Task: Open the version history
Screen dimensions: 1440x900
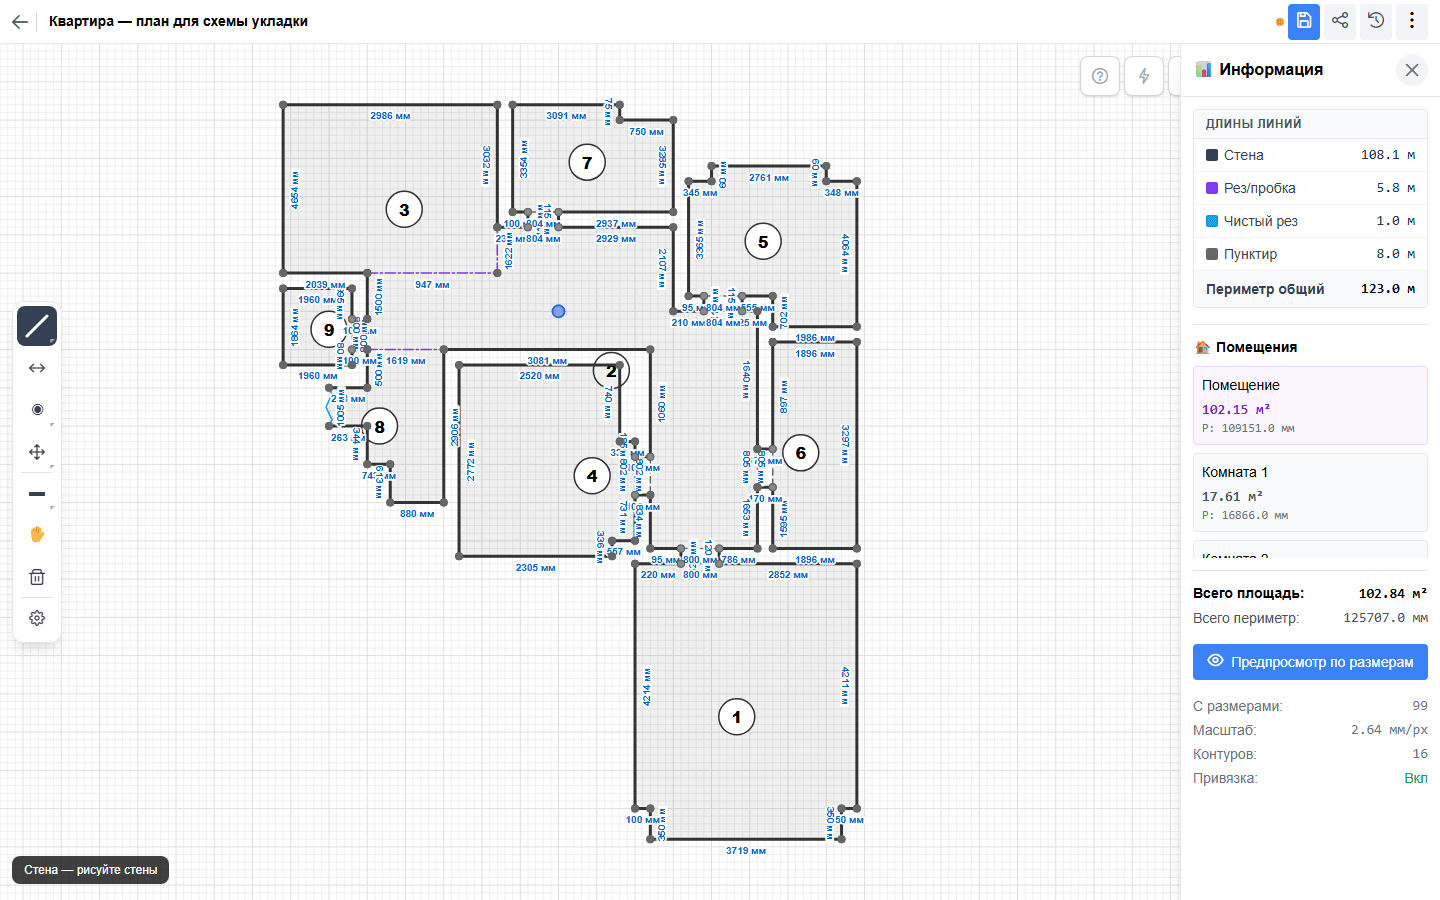Action: tap(1376, 21)
